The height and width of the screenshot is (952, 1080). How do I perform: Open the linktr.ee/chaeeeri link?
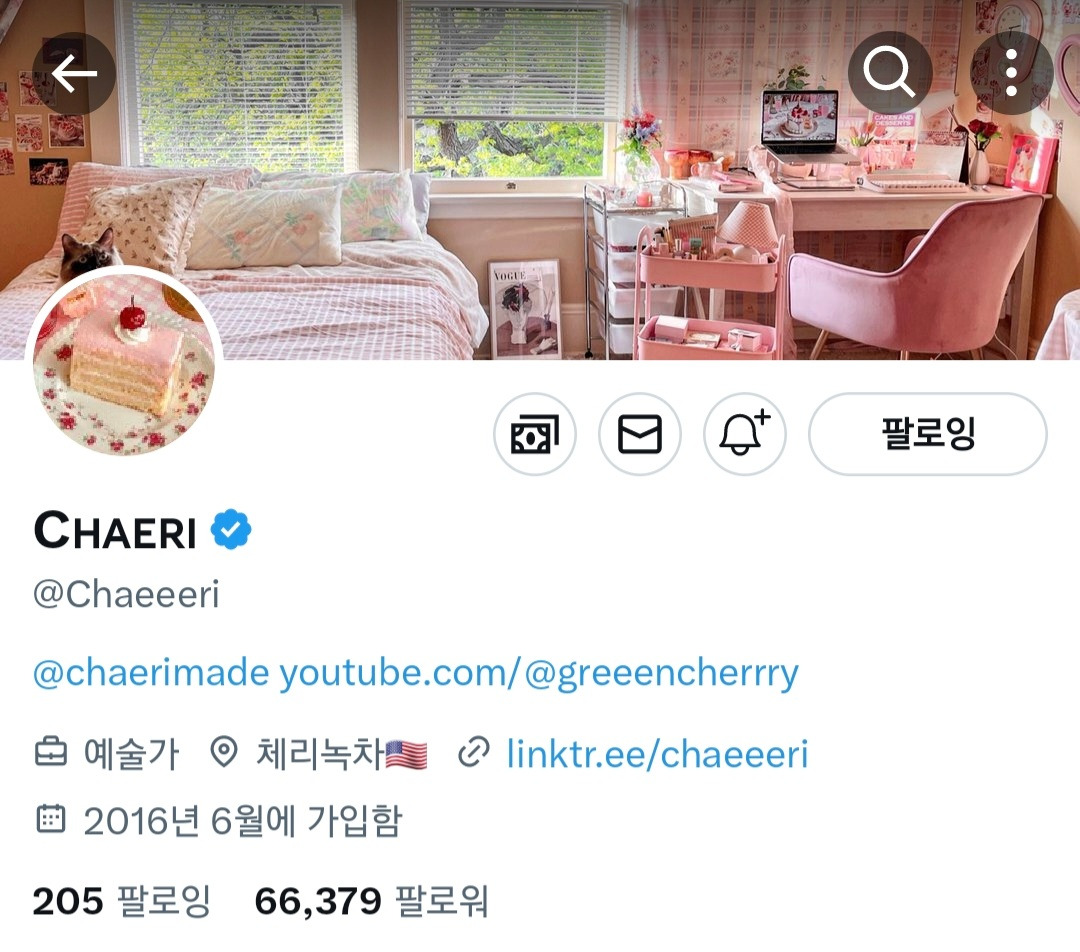pyautogui.click(x=657, y=754)
